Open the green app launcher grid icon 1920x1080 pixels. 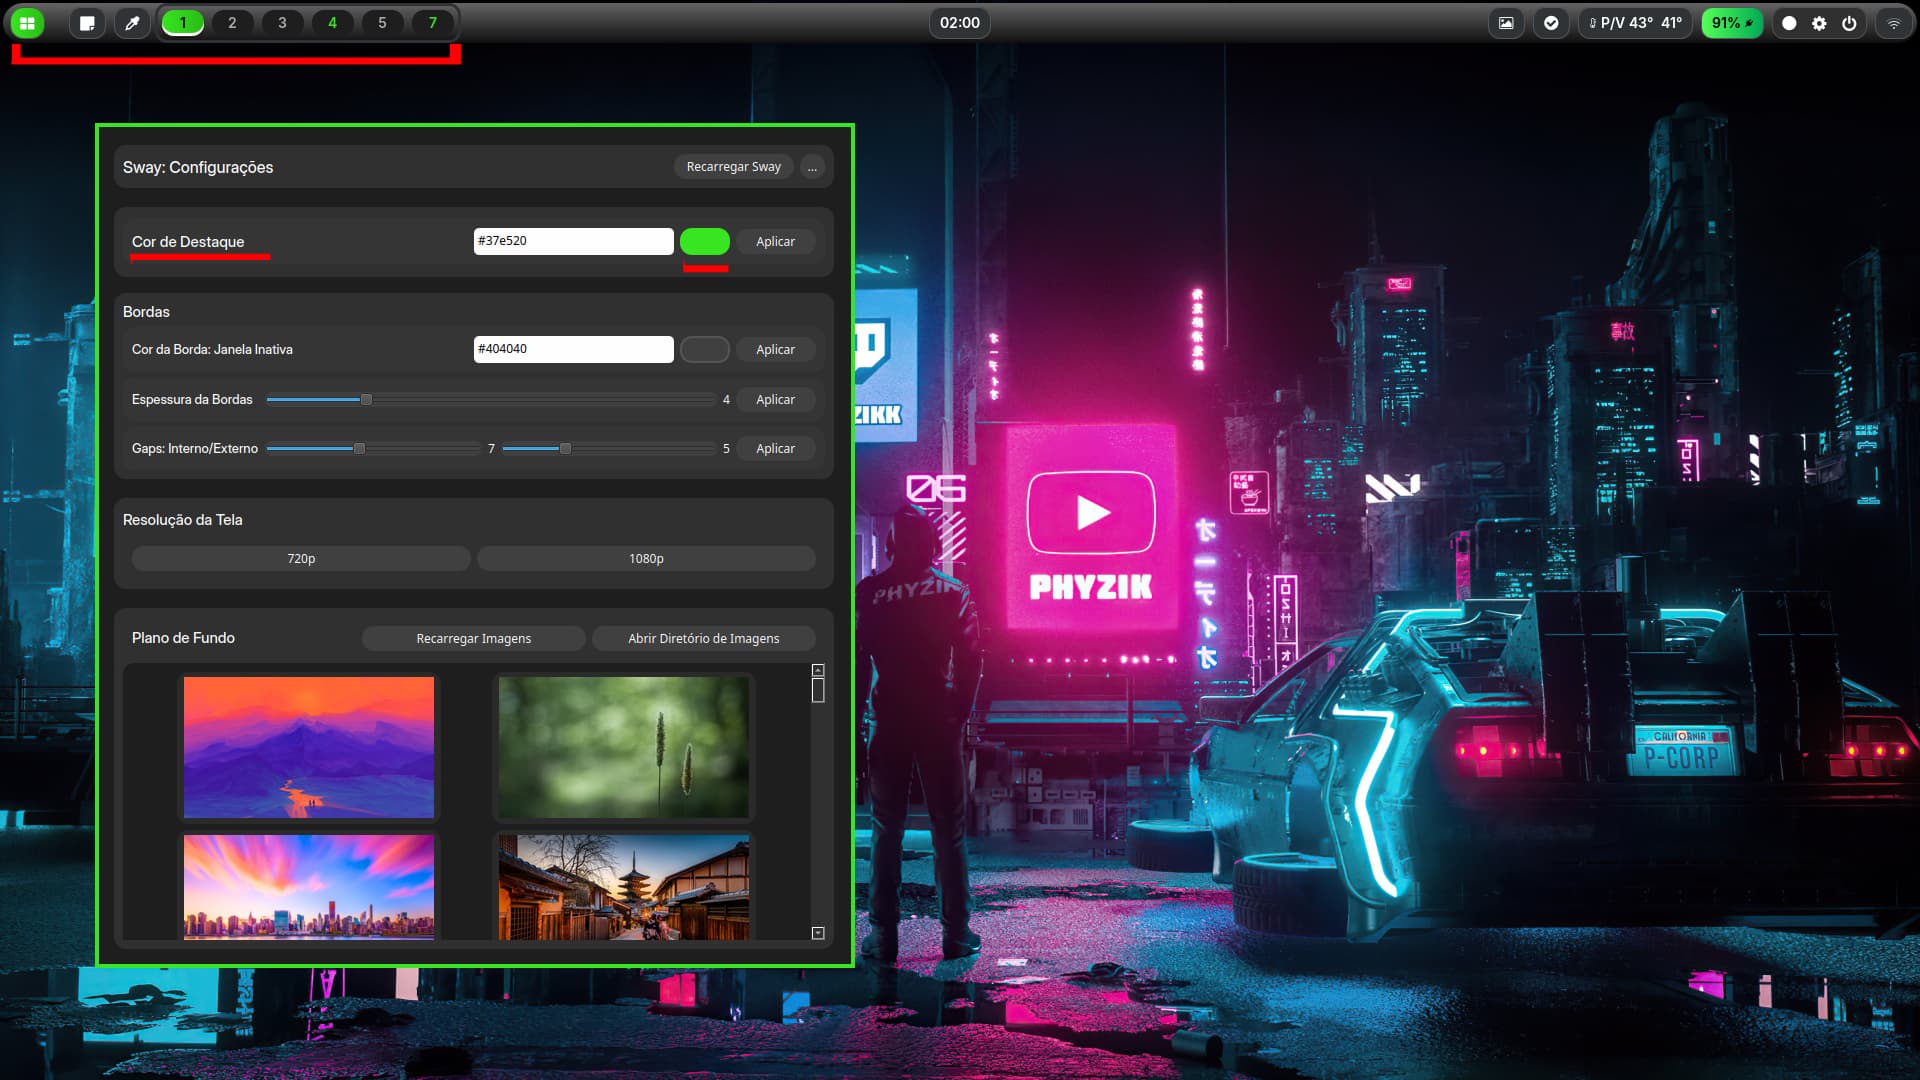click(x=27, y=23)
